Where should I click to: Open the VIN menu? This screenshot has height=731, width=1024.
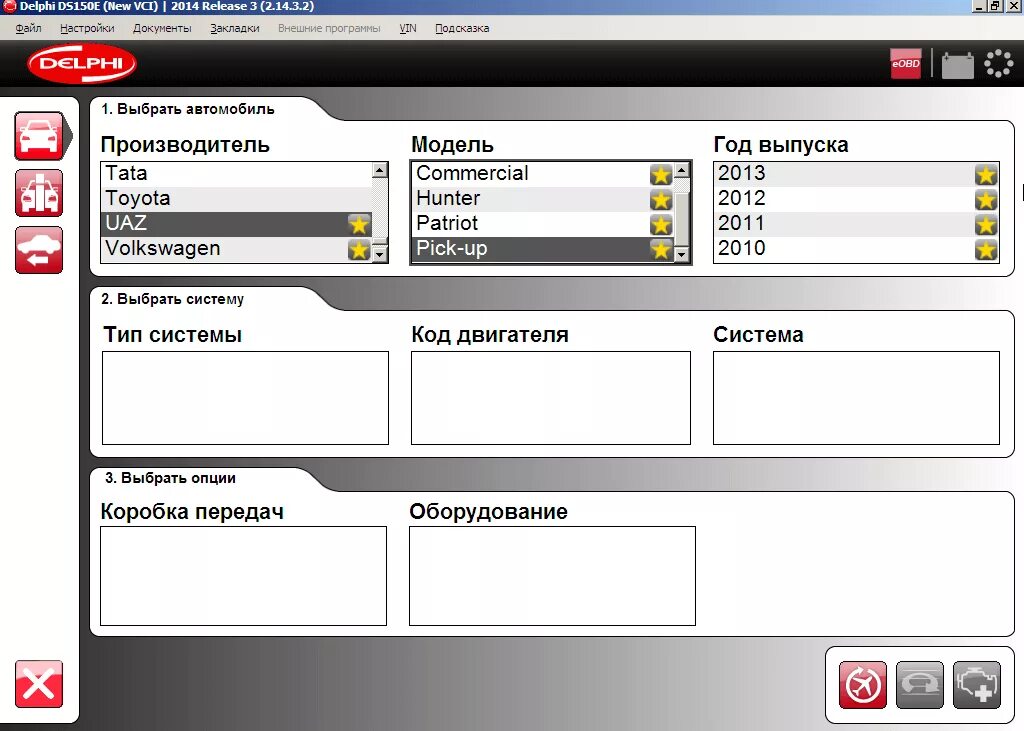pyautogui.click(x=408, y=28)
